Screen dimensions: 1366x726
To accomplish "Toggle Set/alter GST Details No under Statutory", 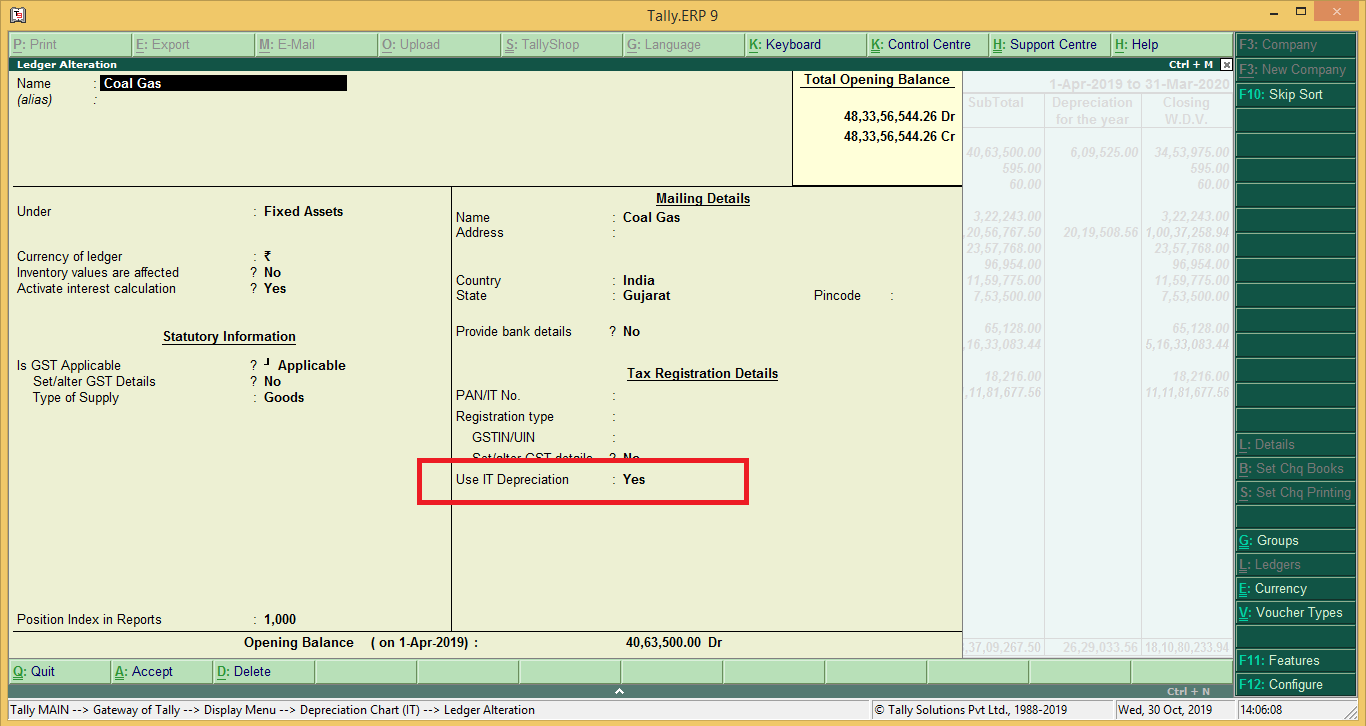I will coord(272,381).
